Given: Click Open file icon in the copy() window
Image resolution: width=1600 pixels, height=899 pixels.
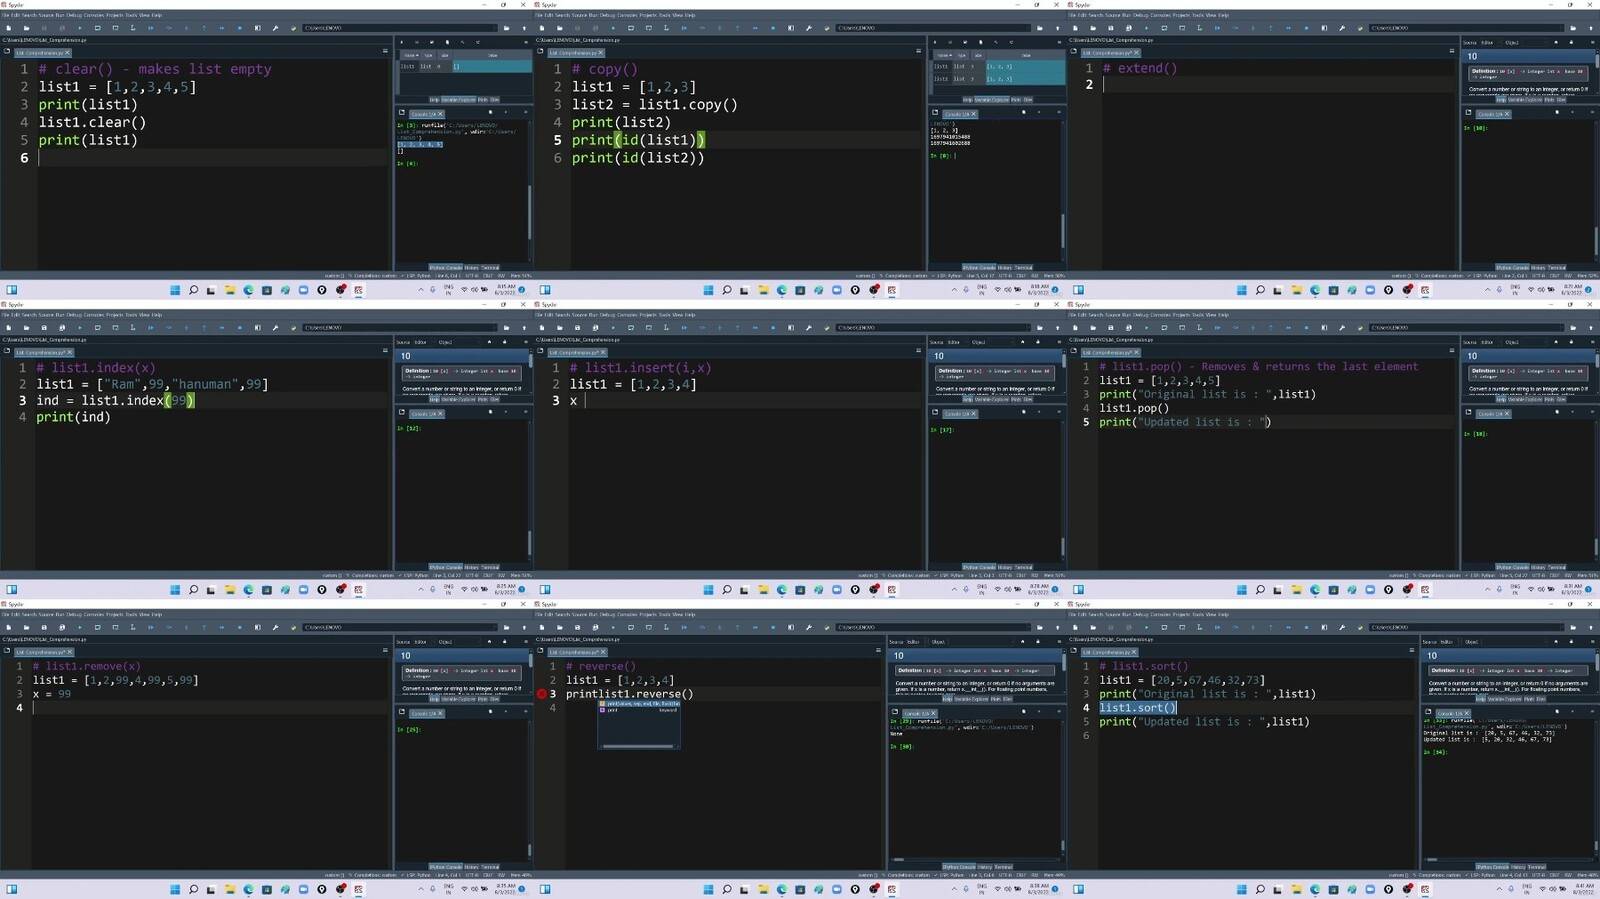Looking at the screenshot, I should point(558,28).
